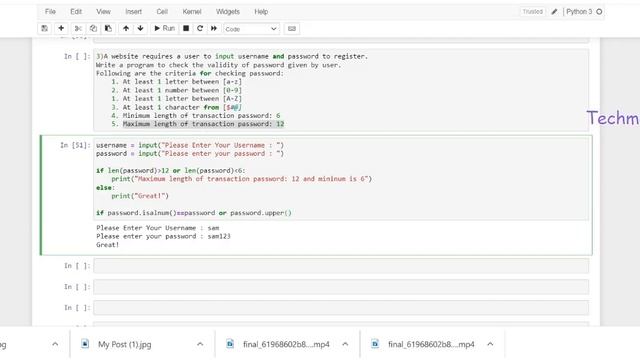
Task: Click the 'if password.isalnum()' code line
Action: pyautogui.click(x=194, y=213)
